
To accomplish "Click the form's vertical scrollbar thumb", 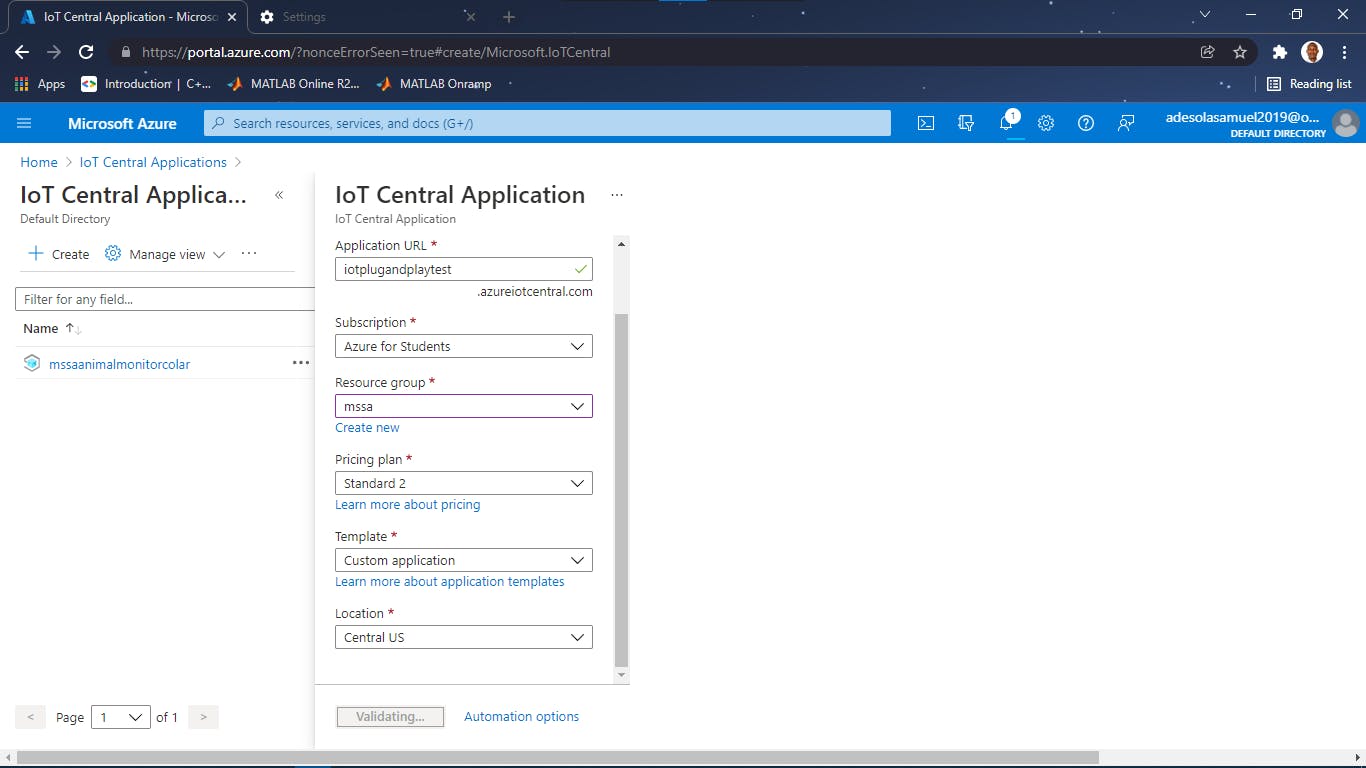I will coord(622,490).
